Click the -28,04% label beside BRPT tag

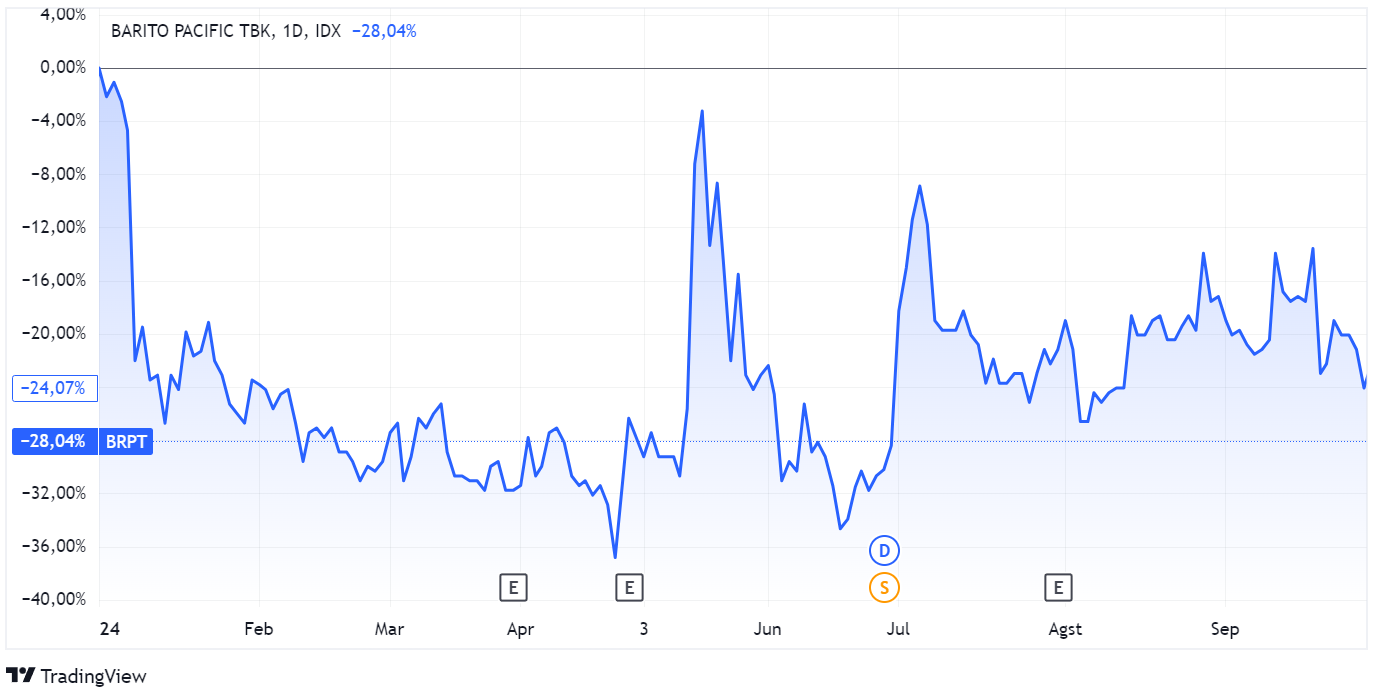pos(54,441)
